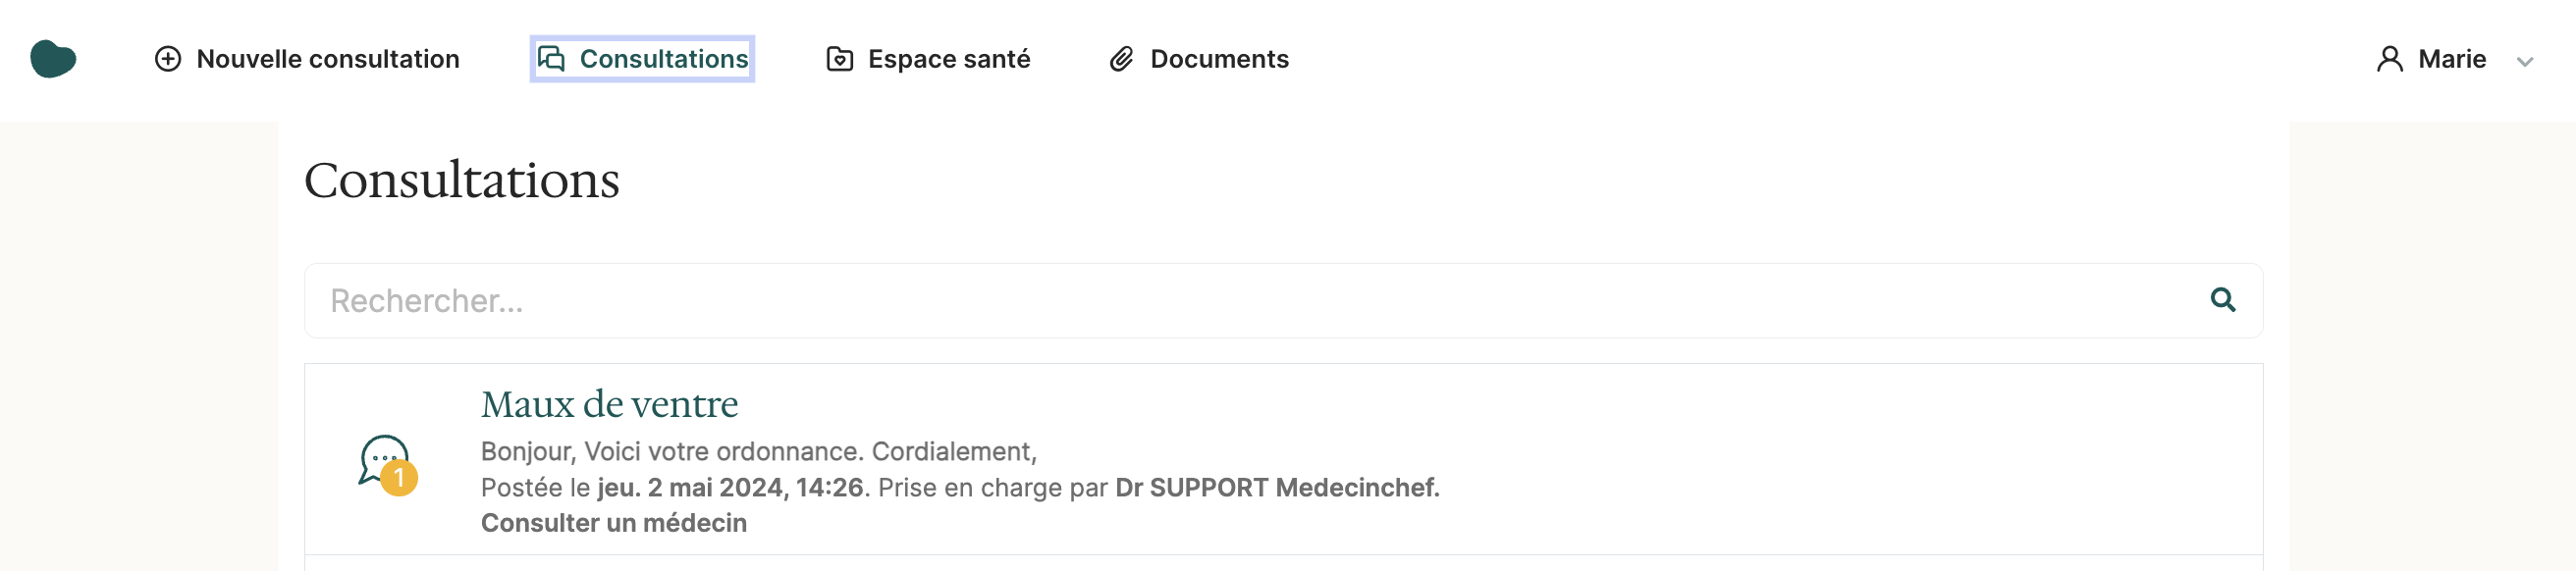Open the Maux de ventre consultation

coord(609,404)
